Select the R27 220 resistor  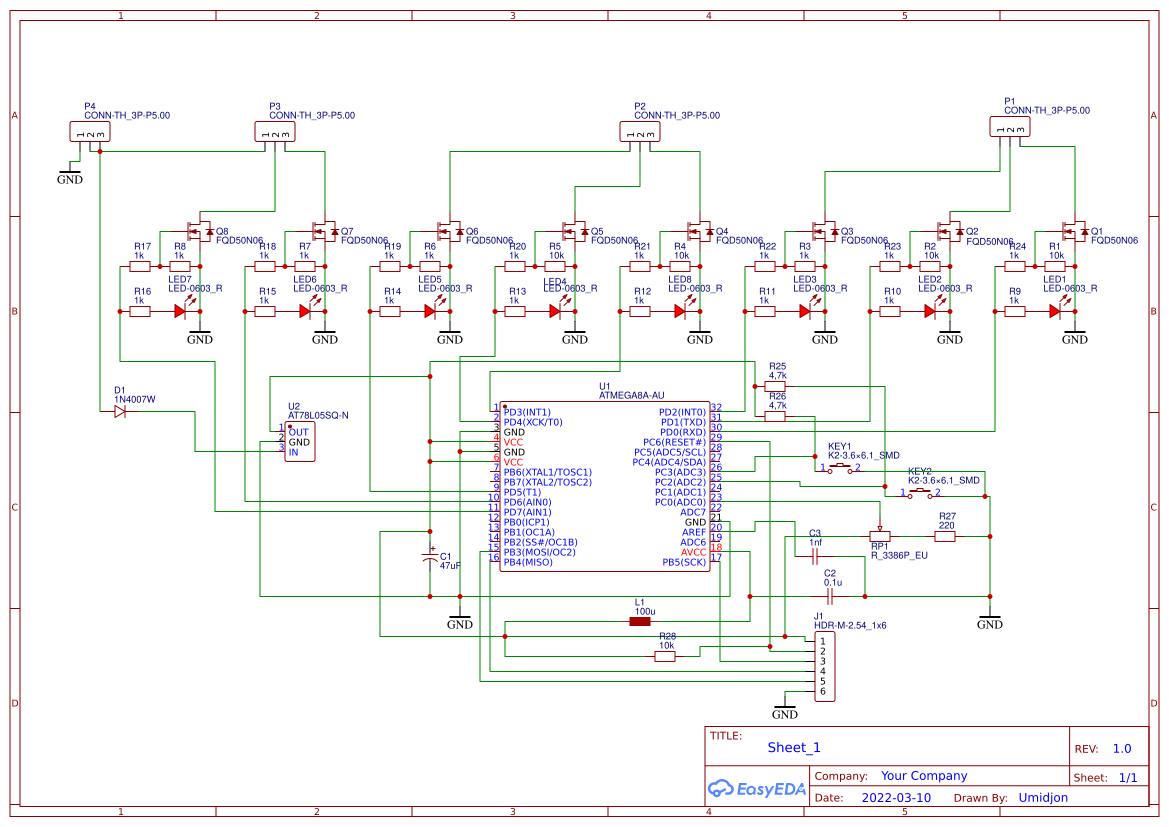[945, 536]
